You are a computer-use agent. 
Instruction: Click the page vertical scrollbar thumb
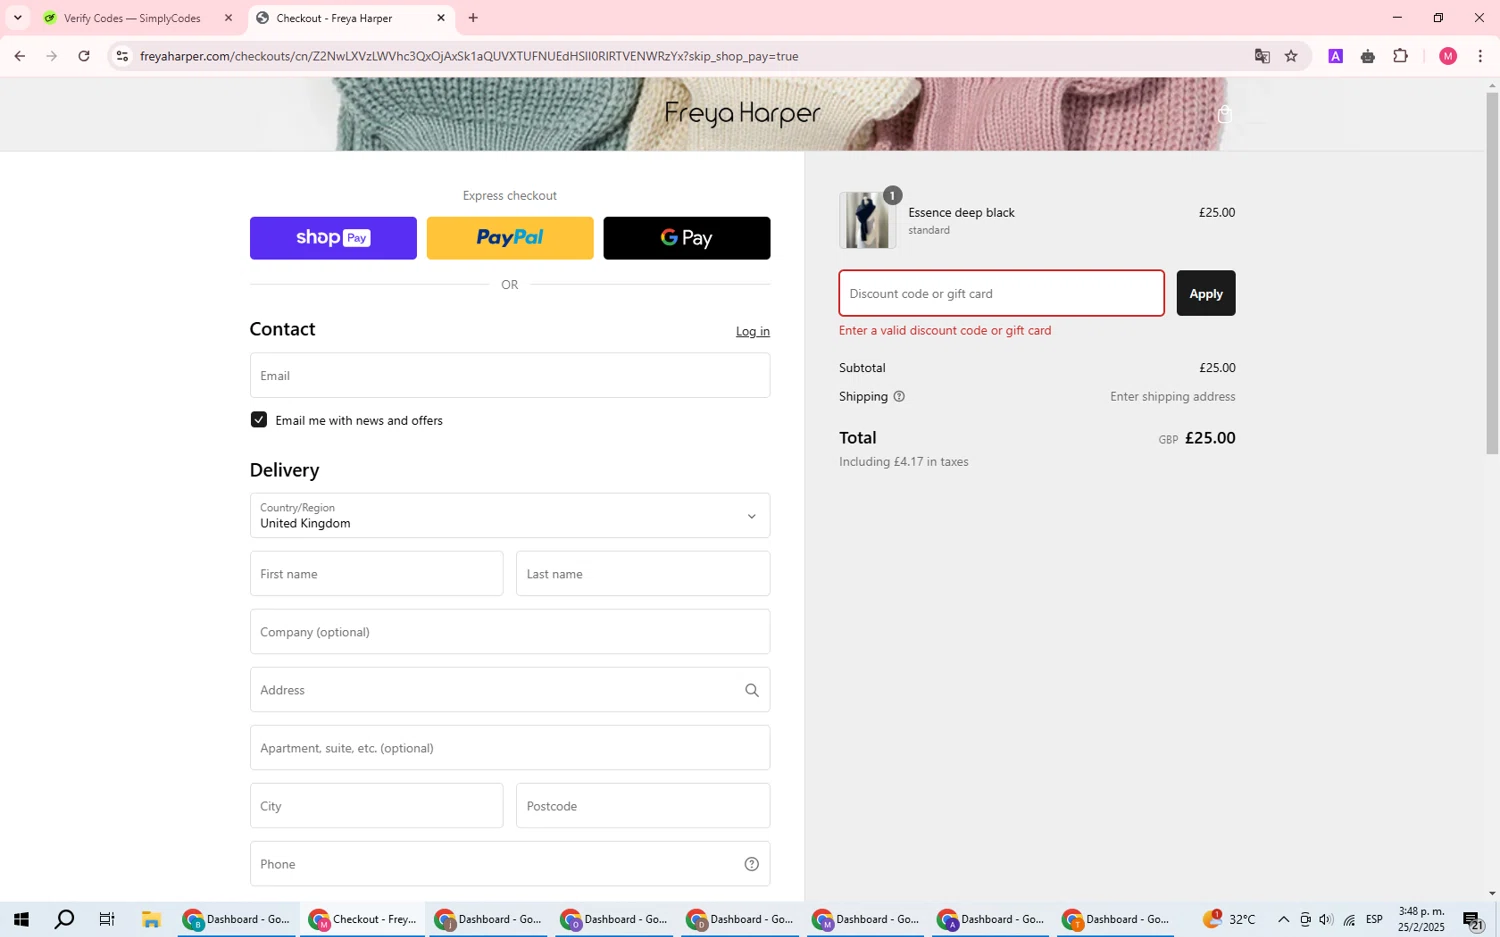pyautogui.click(x=1492, y=273)
